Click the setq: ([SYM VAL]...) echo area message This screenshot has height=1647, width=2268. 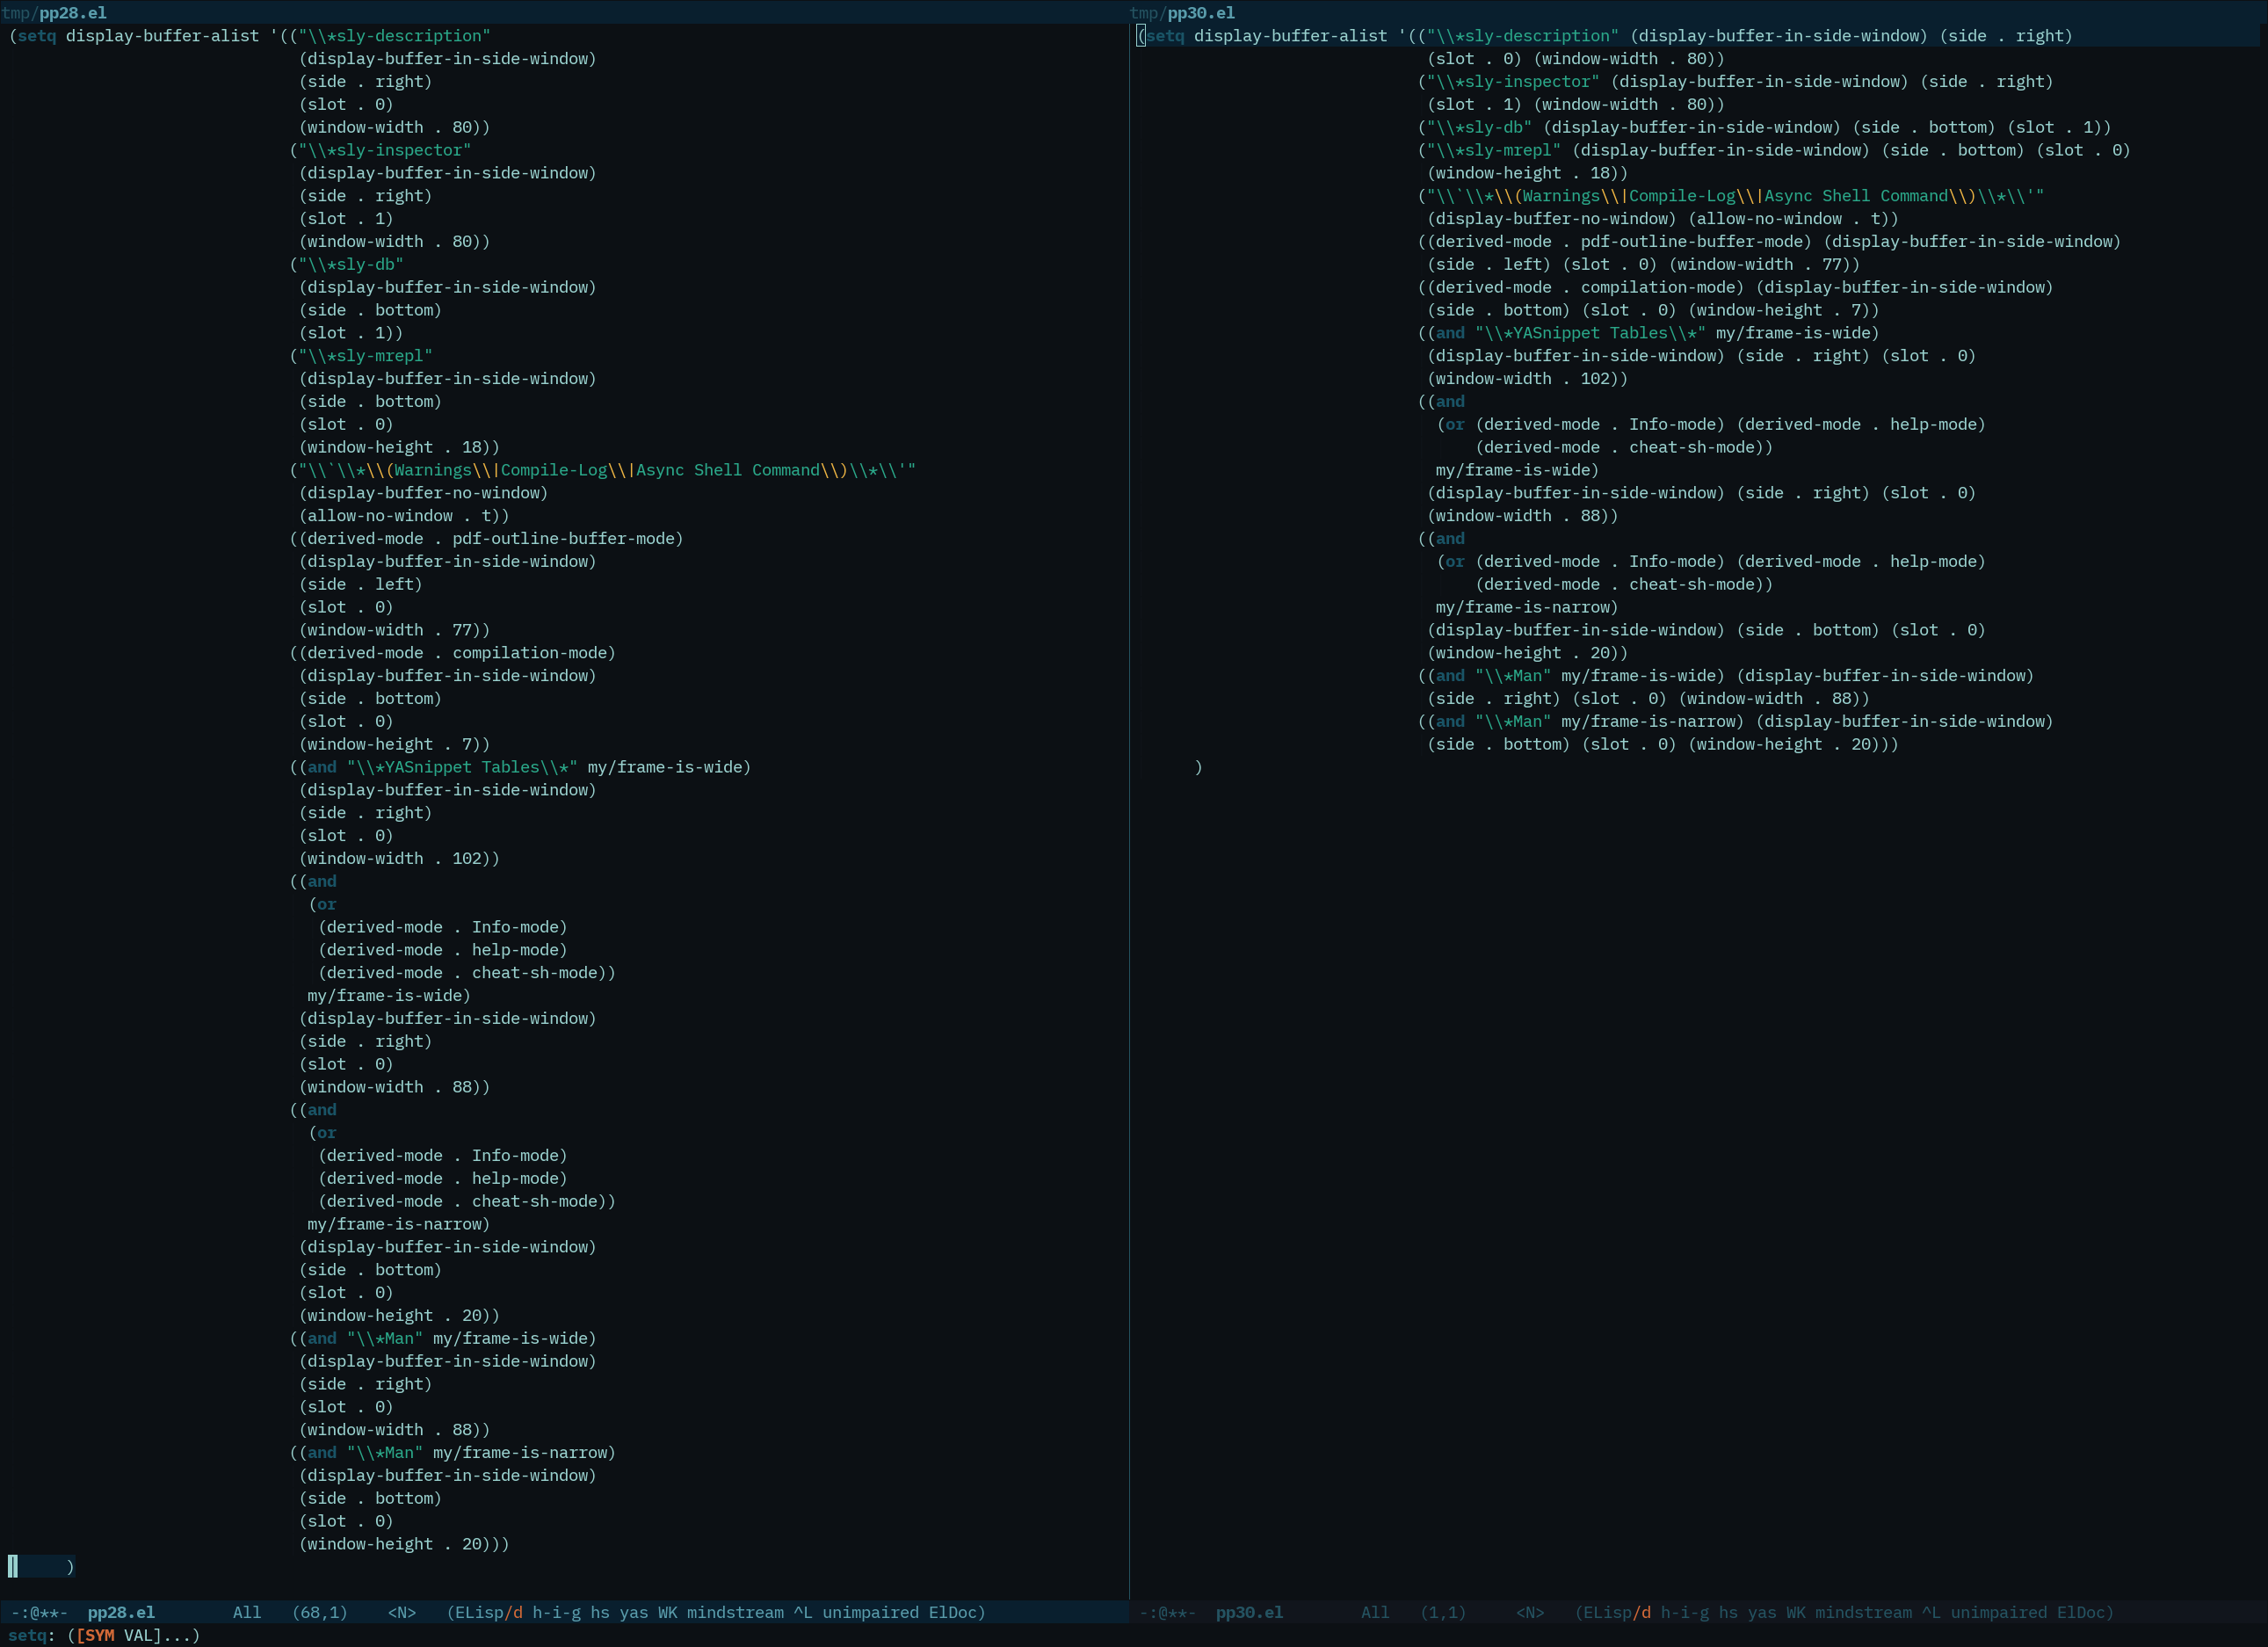[104, 1635]
